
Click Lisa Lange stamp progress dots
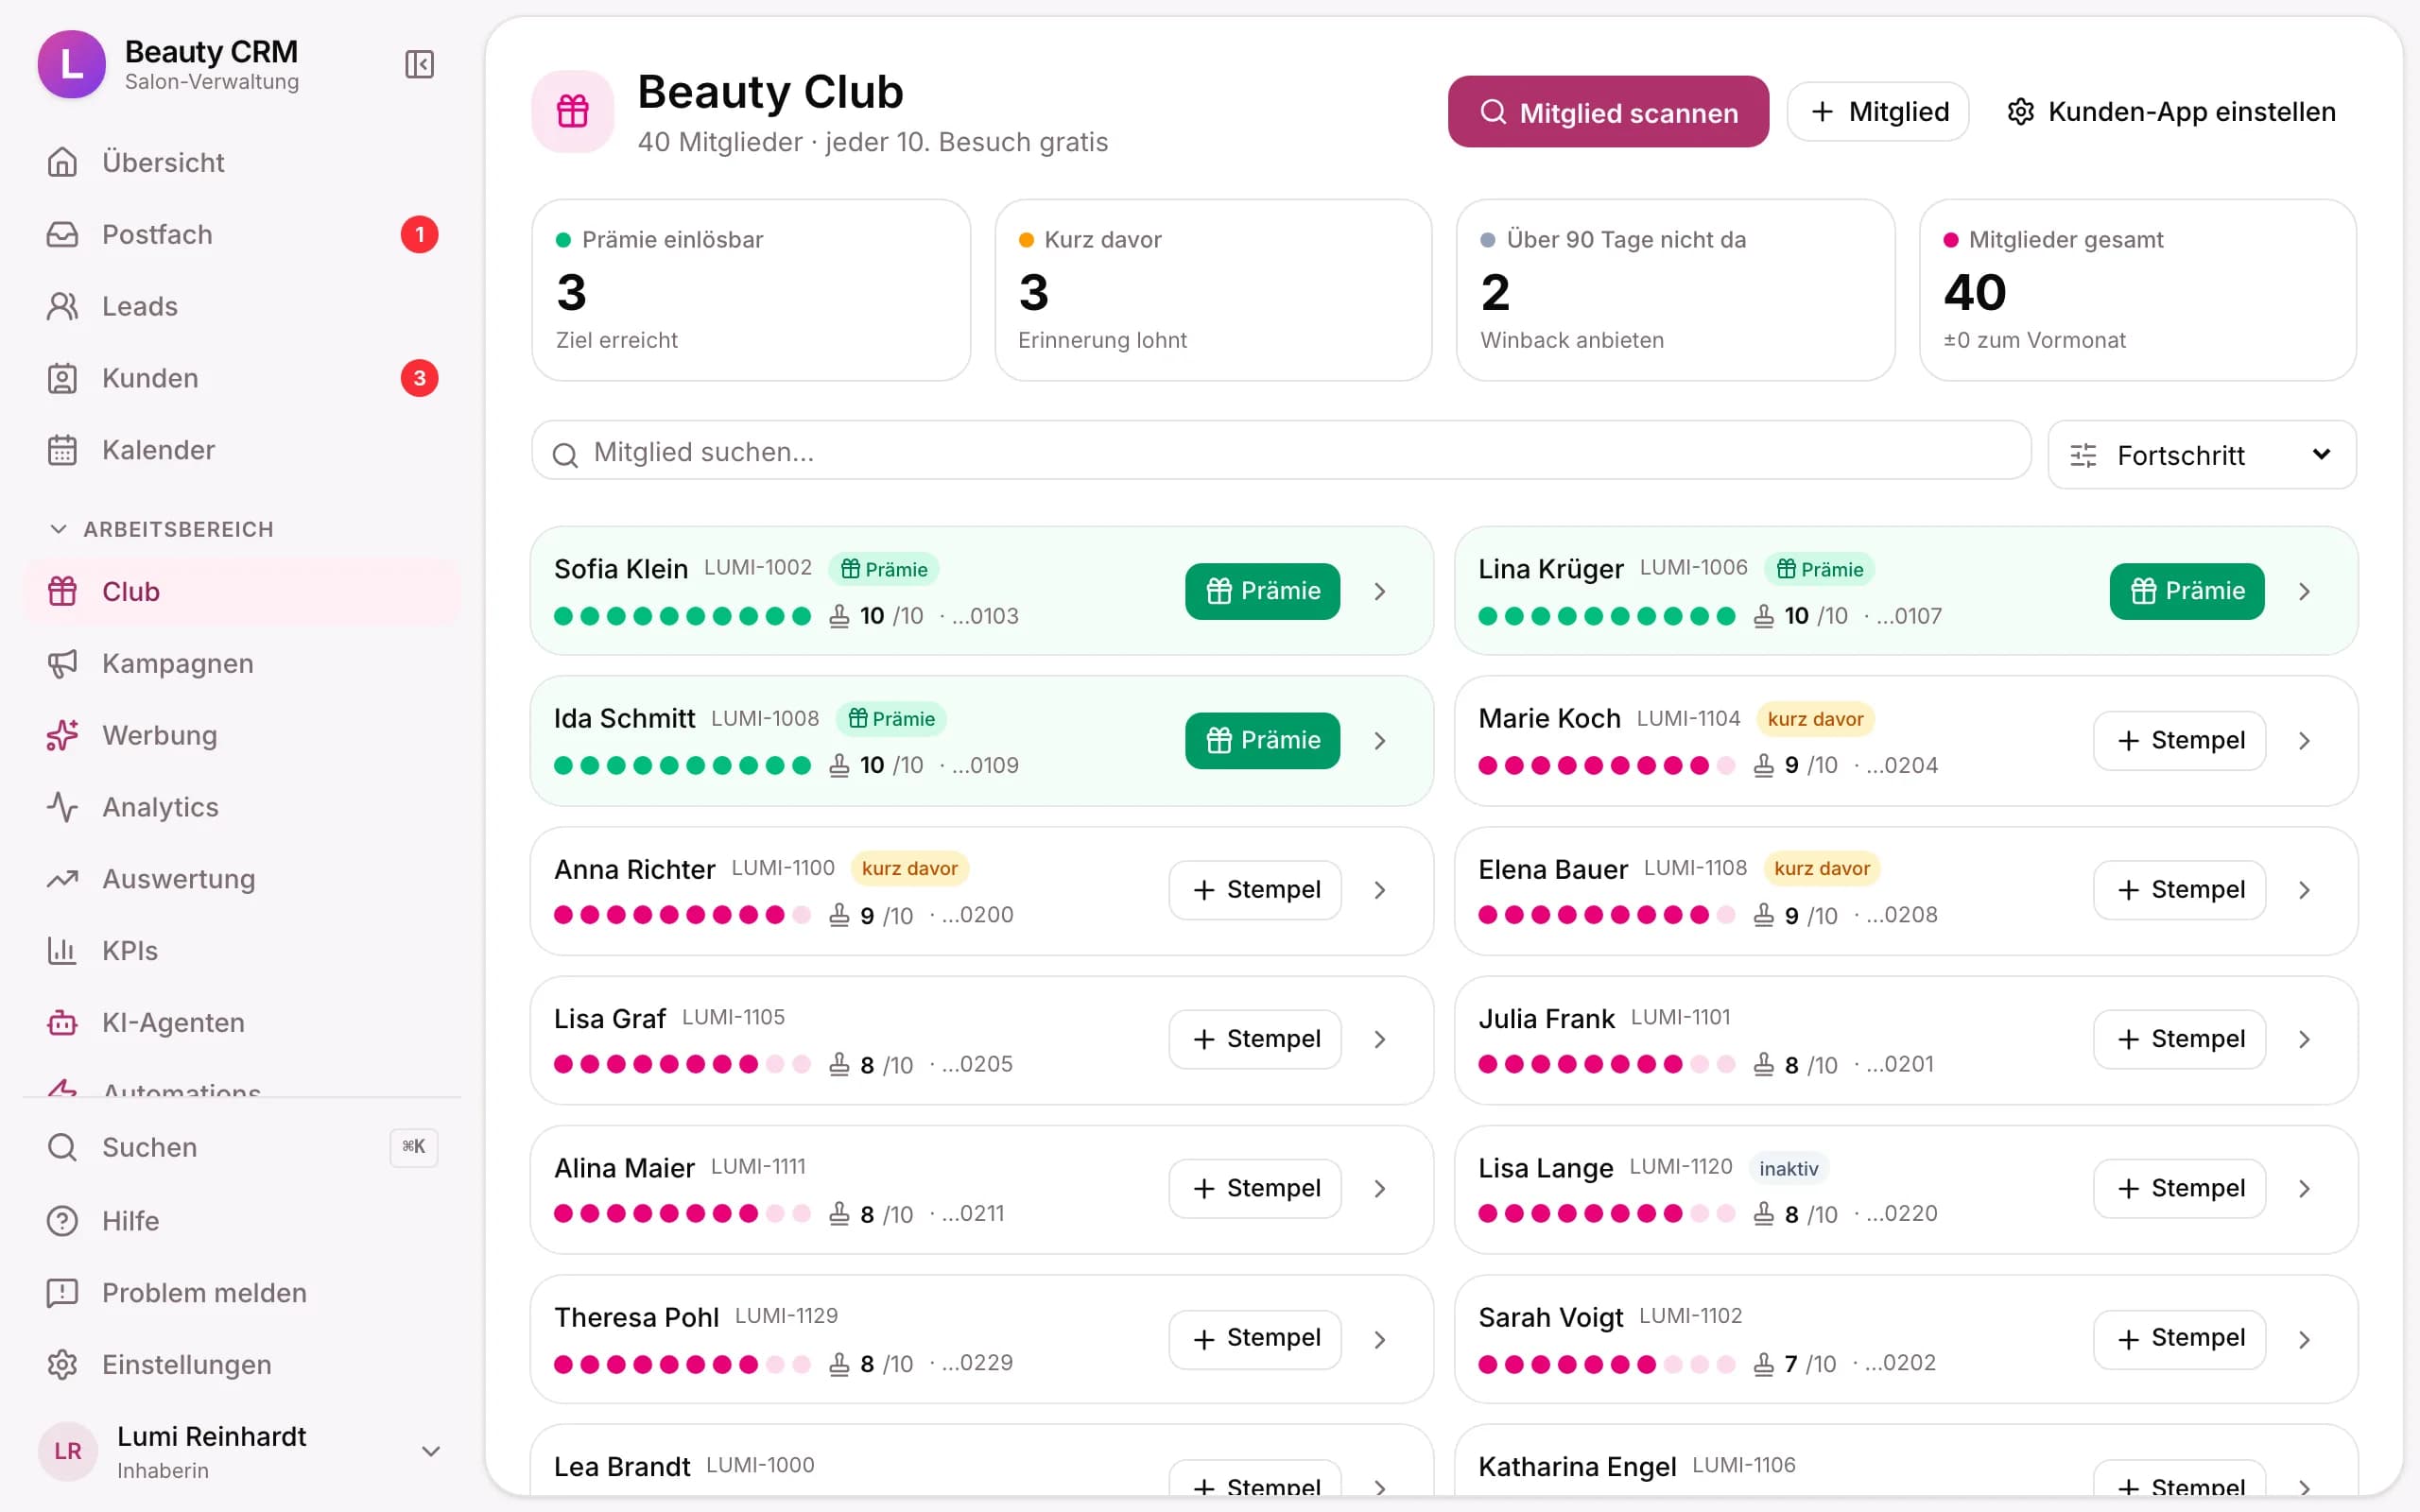pyautogui.click(x=1607, y=1214)
